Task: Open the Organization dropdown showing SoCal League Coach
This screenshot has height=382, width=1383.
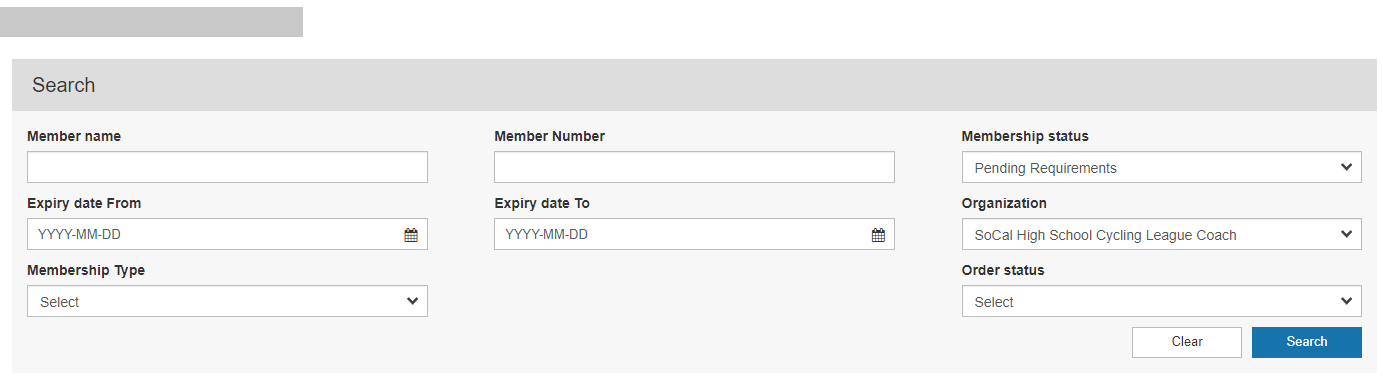Action: point(1161,235)
